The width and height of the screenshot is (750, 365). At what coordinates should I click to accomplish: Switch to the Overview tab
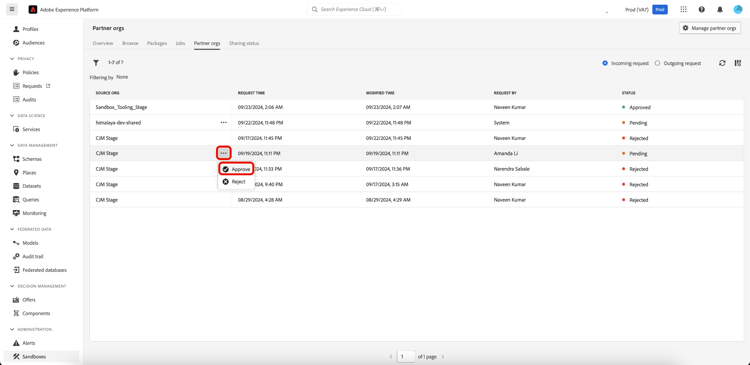(x=103, y=43)
